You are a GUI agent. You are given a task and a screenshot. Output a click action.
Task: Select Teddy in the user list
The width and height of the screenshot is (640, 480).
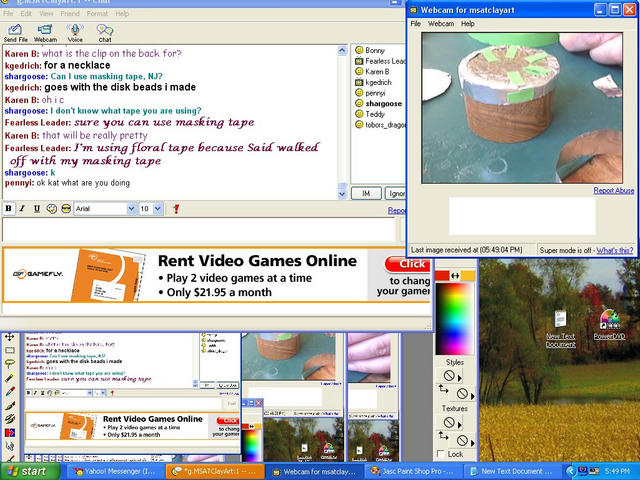[x=369, y=114]
